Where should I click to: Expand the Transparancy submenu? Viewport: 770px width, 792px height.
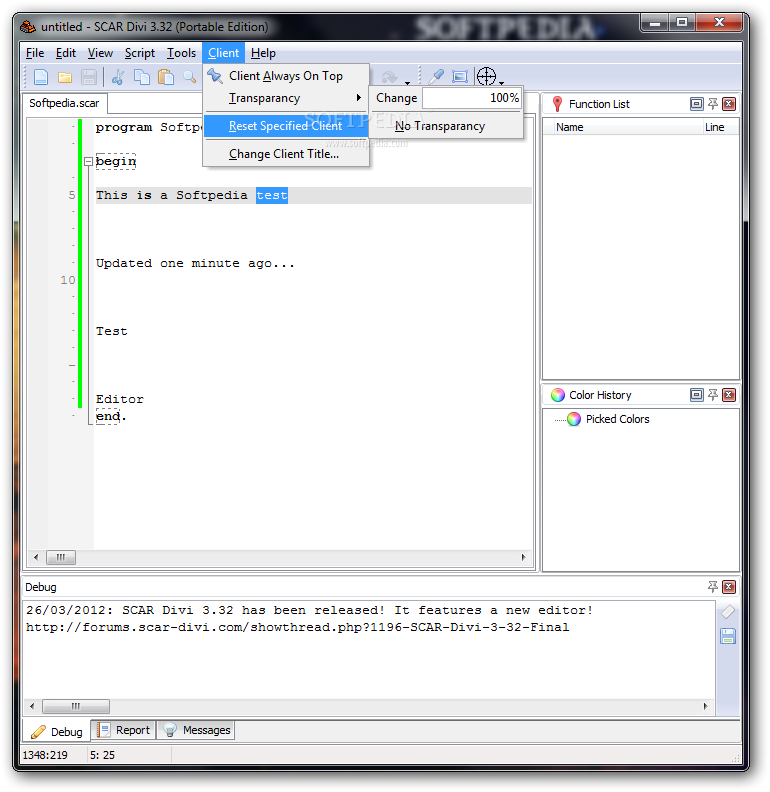click(x=285, y=98)
